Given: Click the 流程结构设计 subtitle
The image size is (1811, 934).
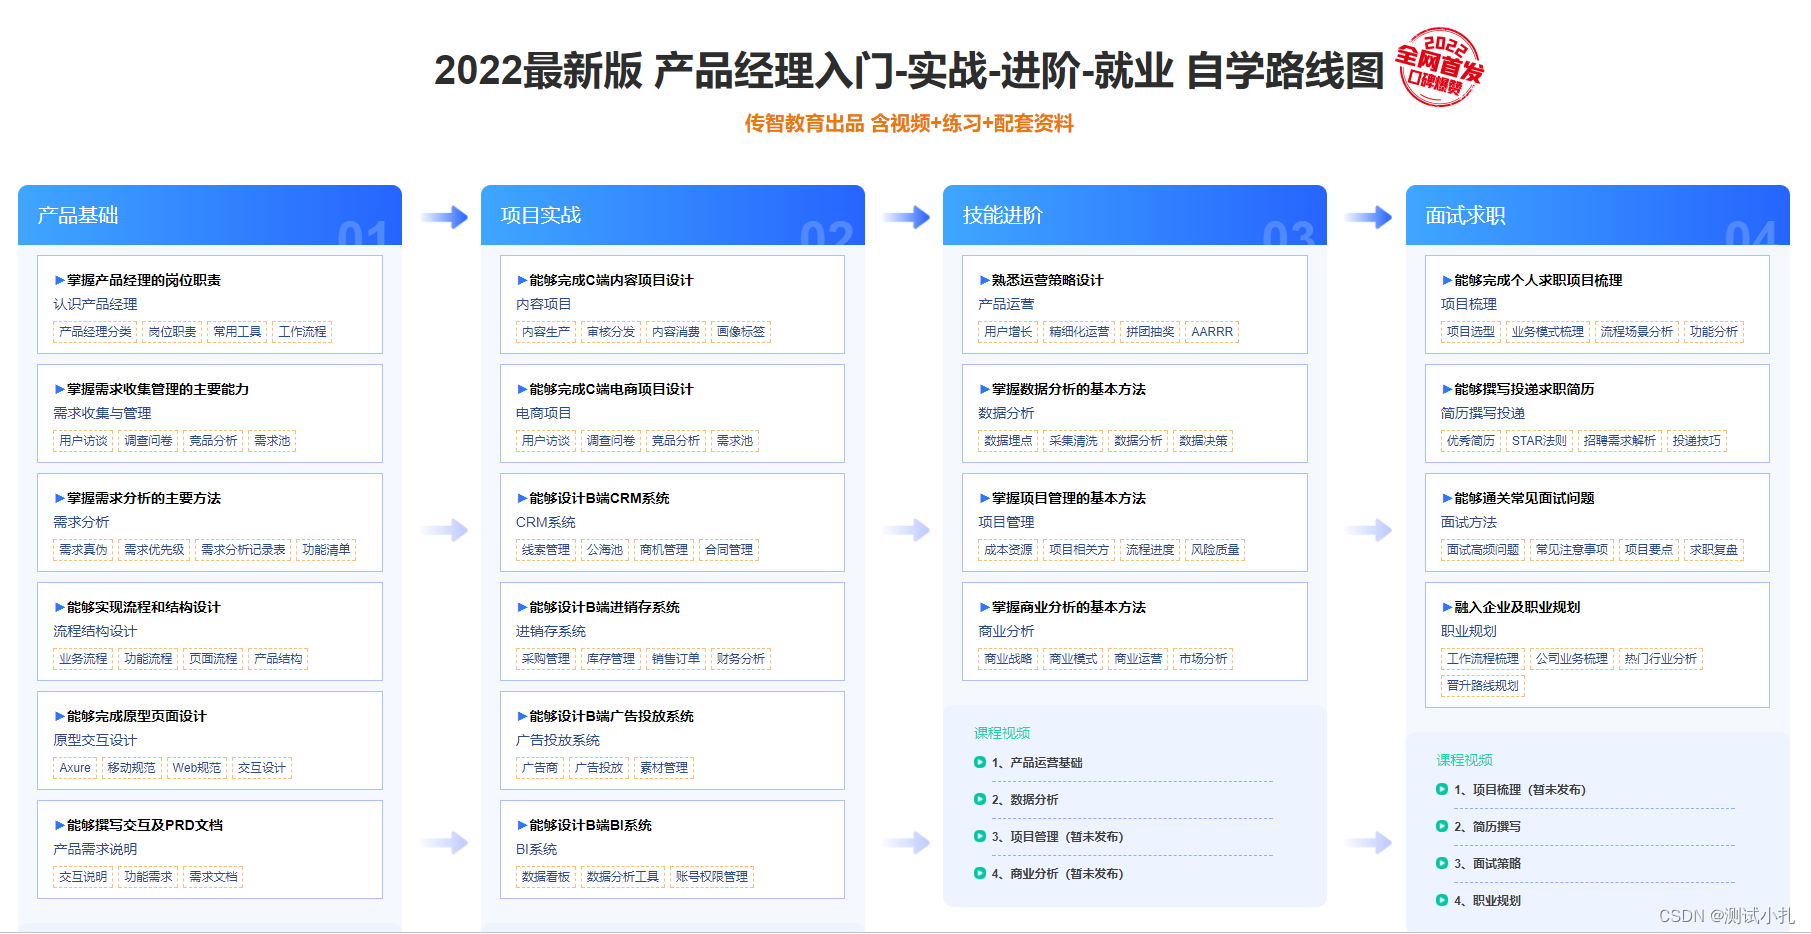Looking at the screenshot, I should (x=95, y=631).
